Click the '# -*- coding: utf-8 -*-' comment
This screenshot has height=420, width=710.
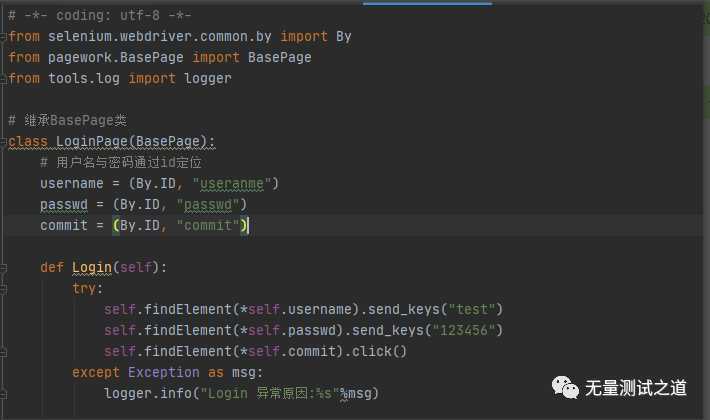pyautogui.click(x=100, y=16)
